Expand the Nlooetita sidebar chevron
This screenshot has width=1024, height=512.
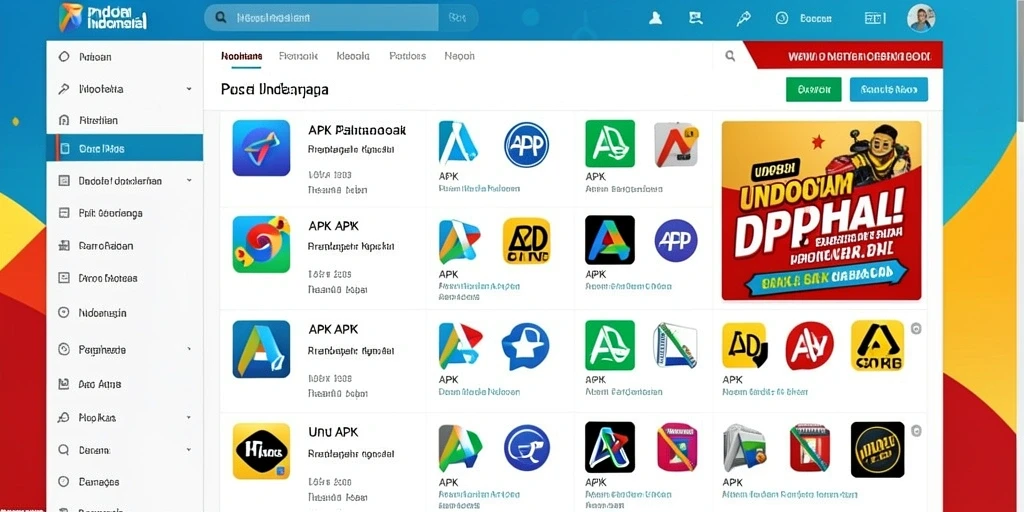pyautogui.click(x=189, y=89)
